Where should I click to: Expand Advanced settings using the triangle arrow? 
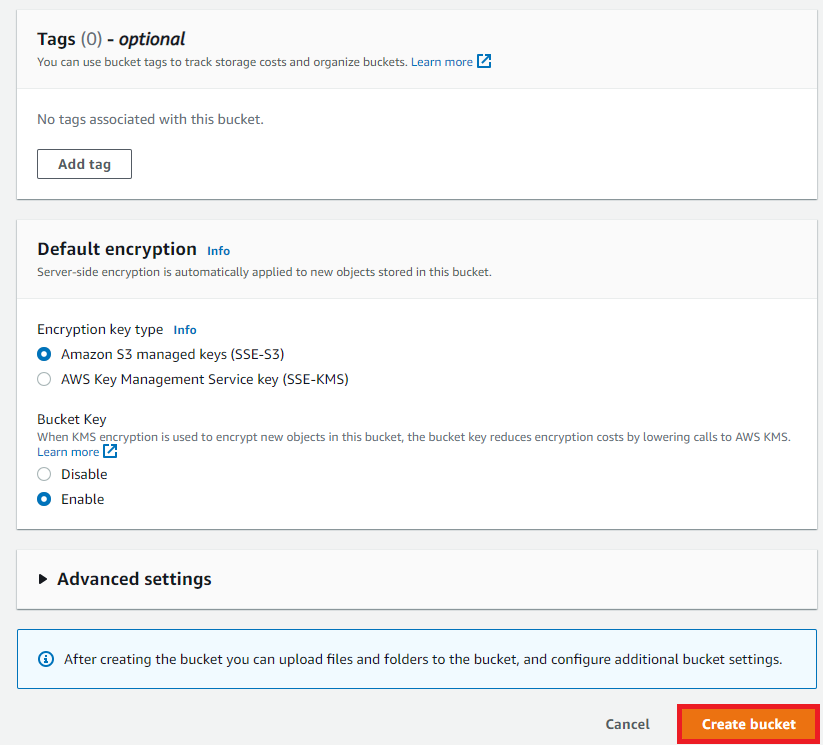coord(43,579)
